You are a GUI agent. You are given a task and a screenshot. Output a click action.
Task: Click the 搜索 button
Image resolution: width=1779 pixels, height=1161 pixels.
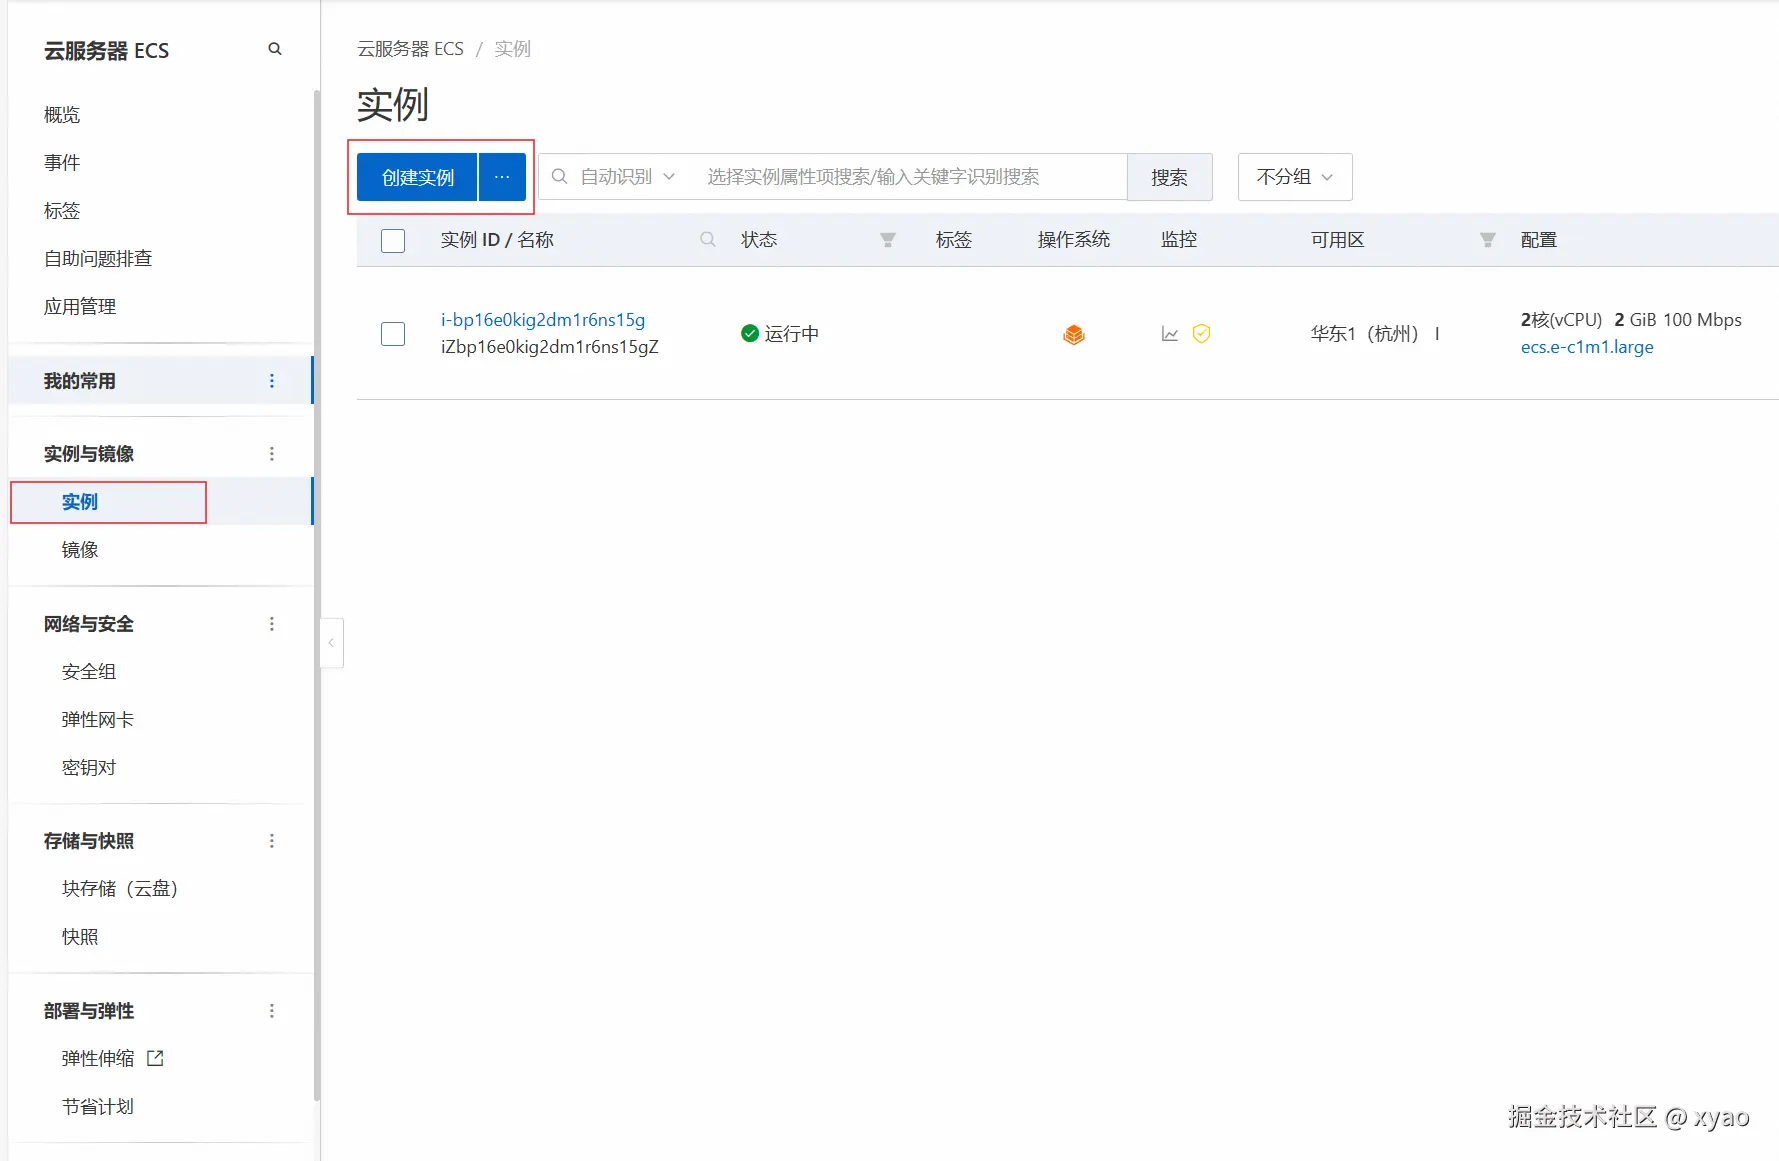pos(1169,177)
